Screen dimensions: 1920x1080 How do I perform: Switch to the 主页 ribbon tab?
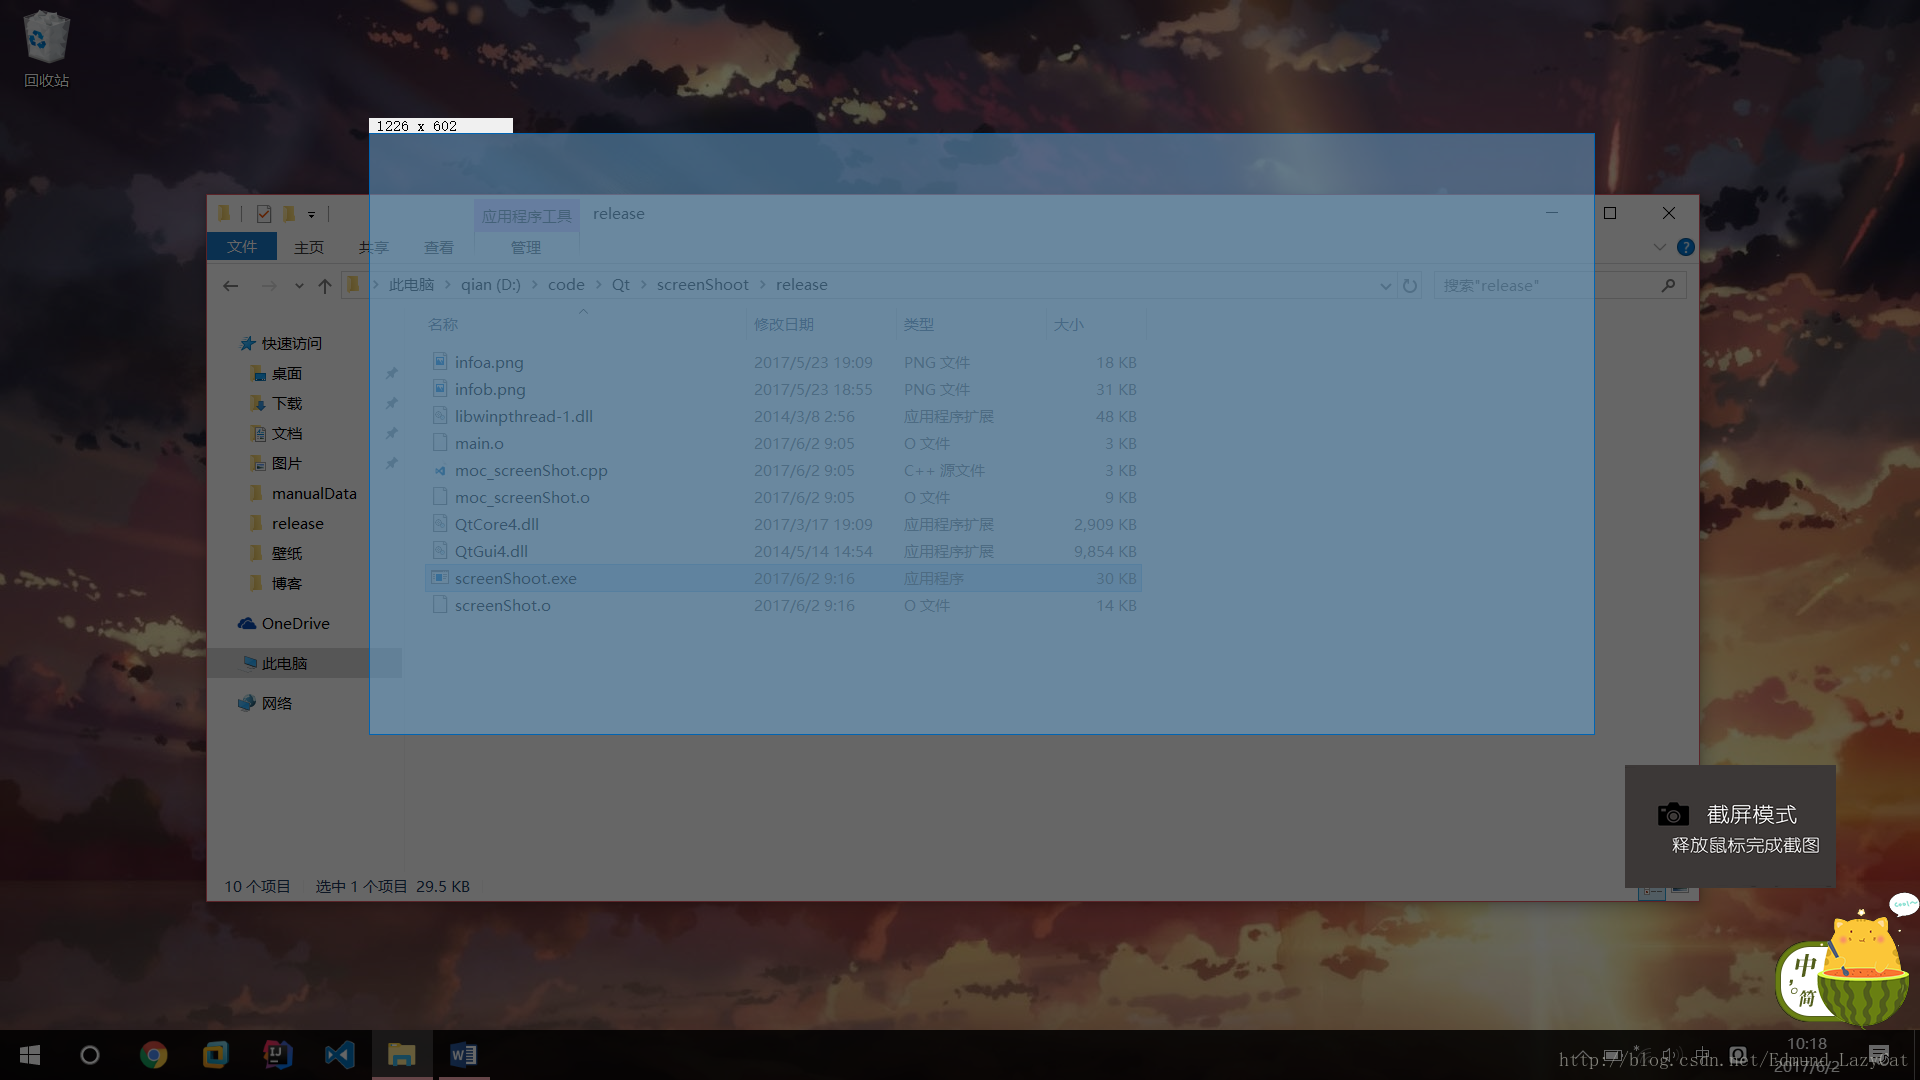point(309,247)
